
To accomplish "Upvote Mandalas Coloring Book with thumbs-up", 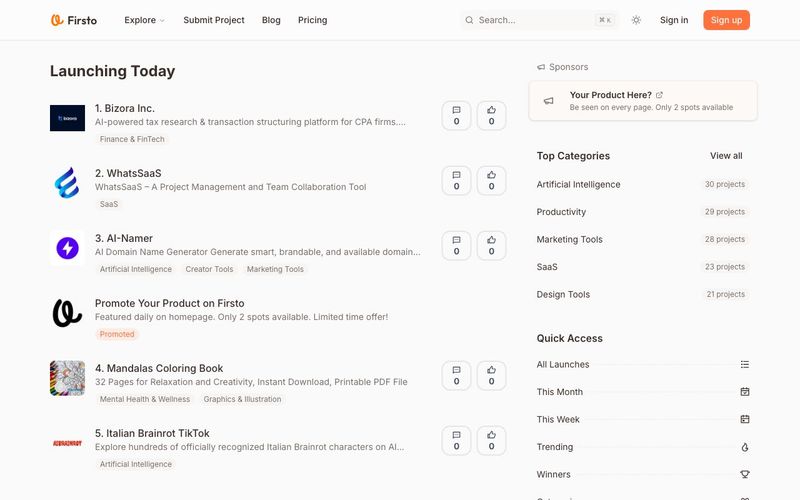I will coord(491,376).
